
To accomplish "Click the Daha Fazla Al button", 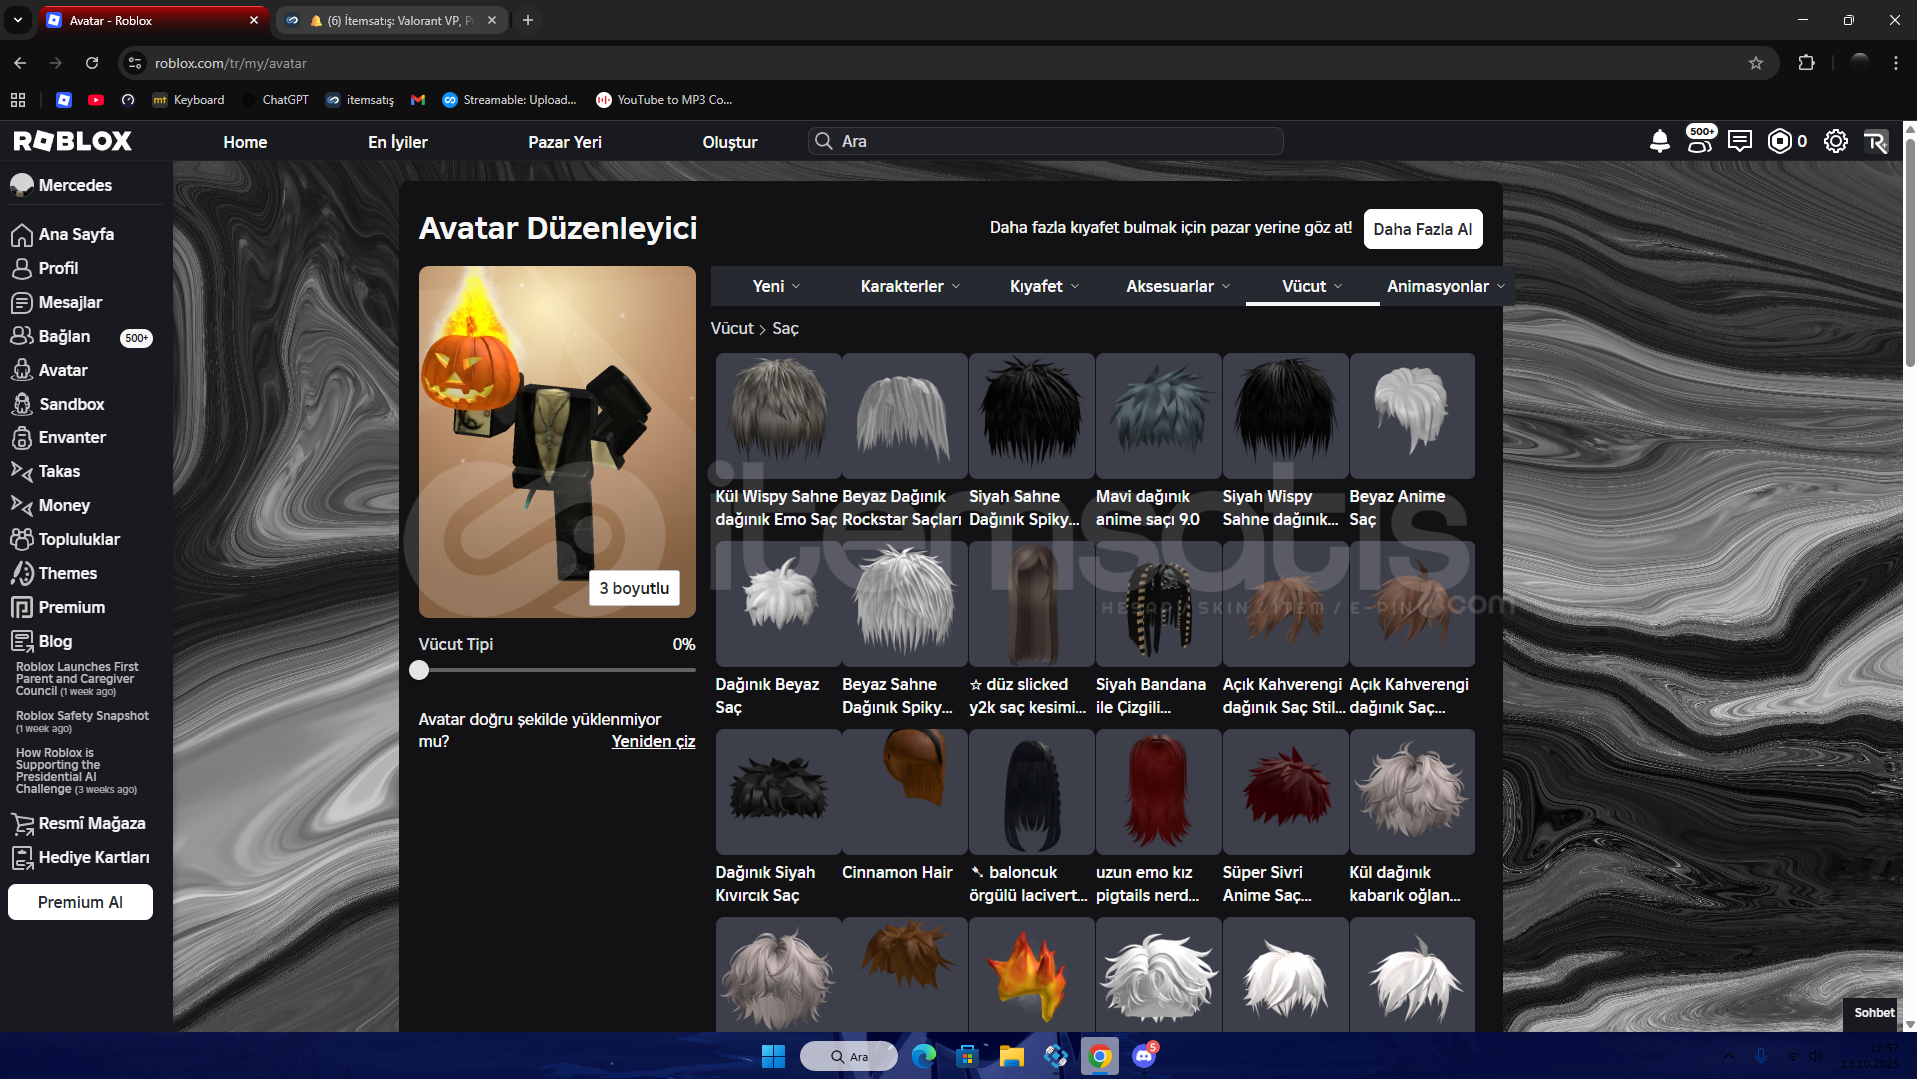I will (x=1422, y=229).
